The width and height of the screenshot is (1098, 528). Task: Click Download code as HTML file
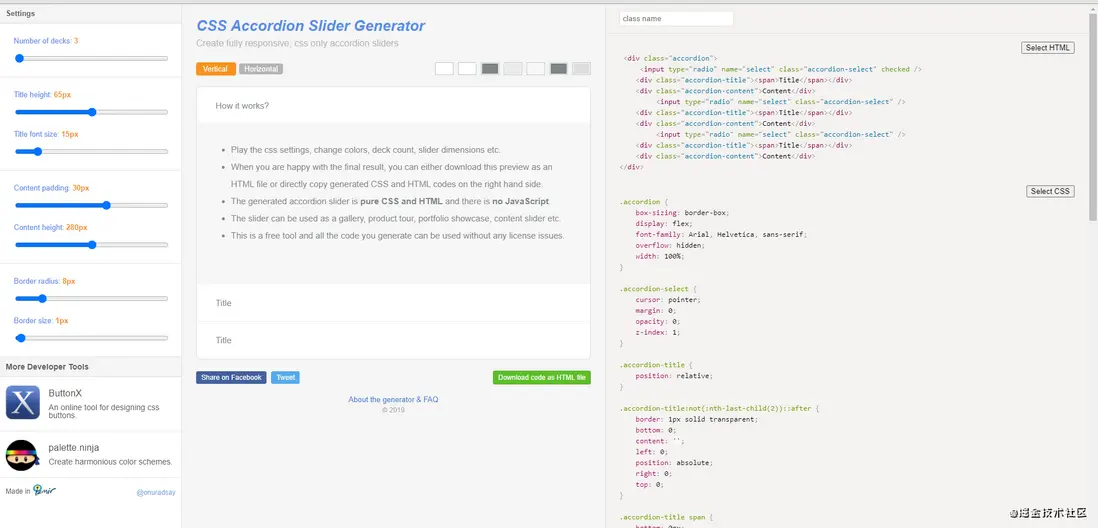click(x=541, y=378)
